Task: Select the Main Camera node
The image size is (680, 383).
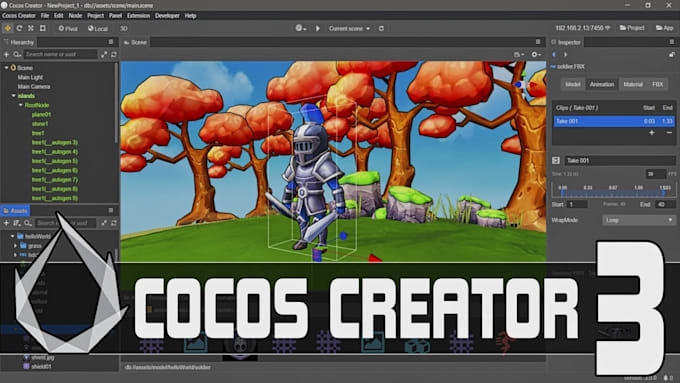Action: (x=33, y=87)
